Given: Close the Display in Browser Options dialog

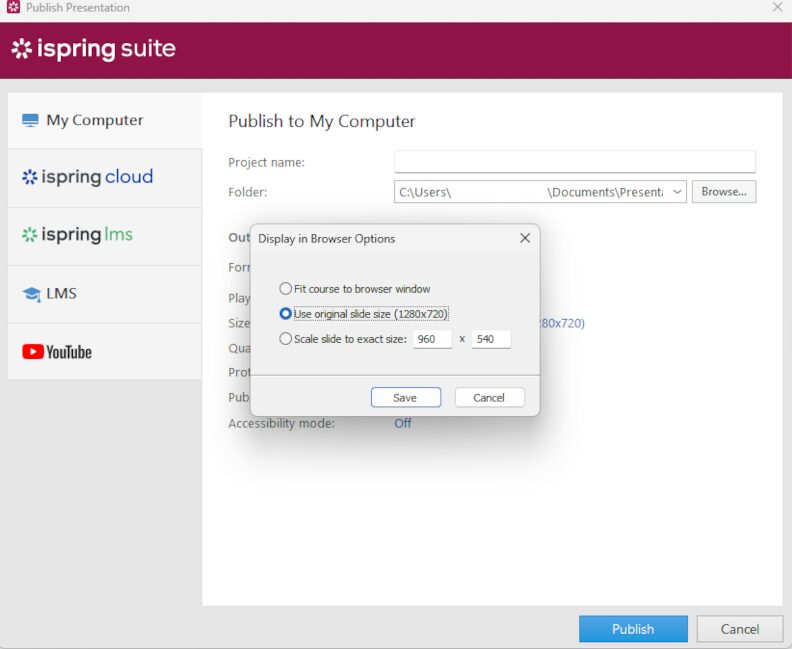Looking at the screenshot, I should click(x=525, y=238).
